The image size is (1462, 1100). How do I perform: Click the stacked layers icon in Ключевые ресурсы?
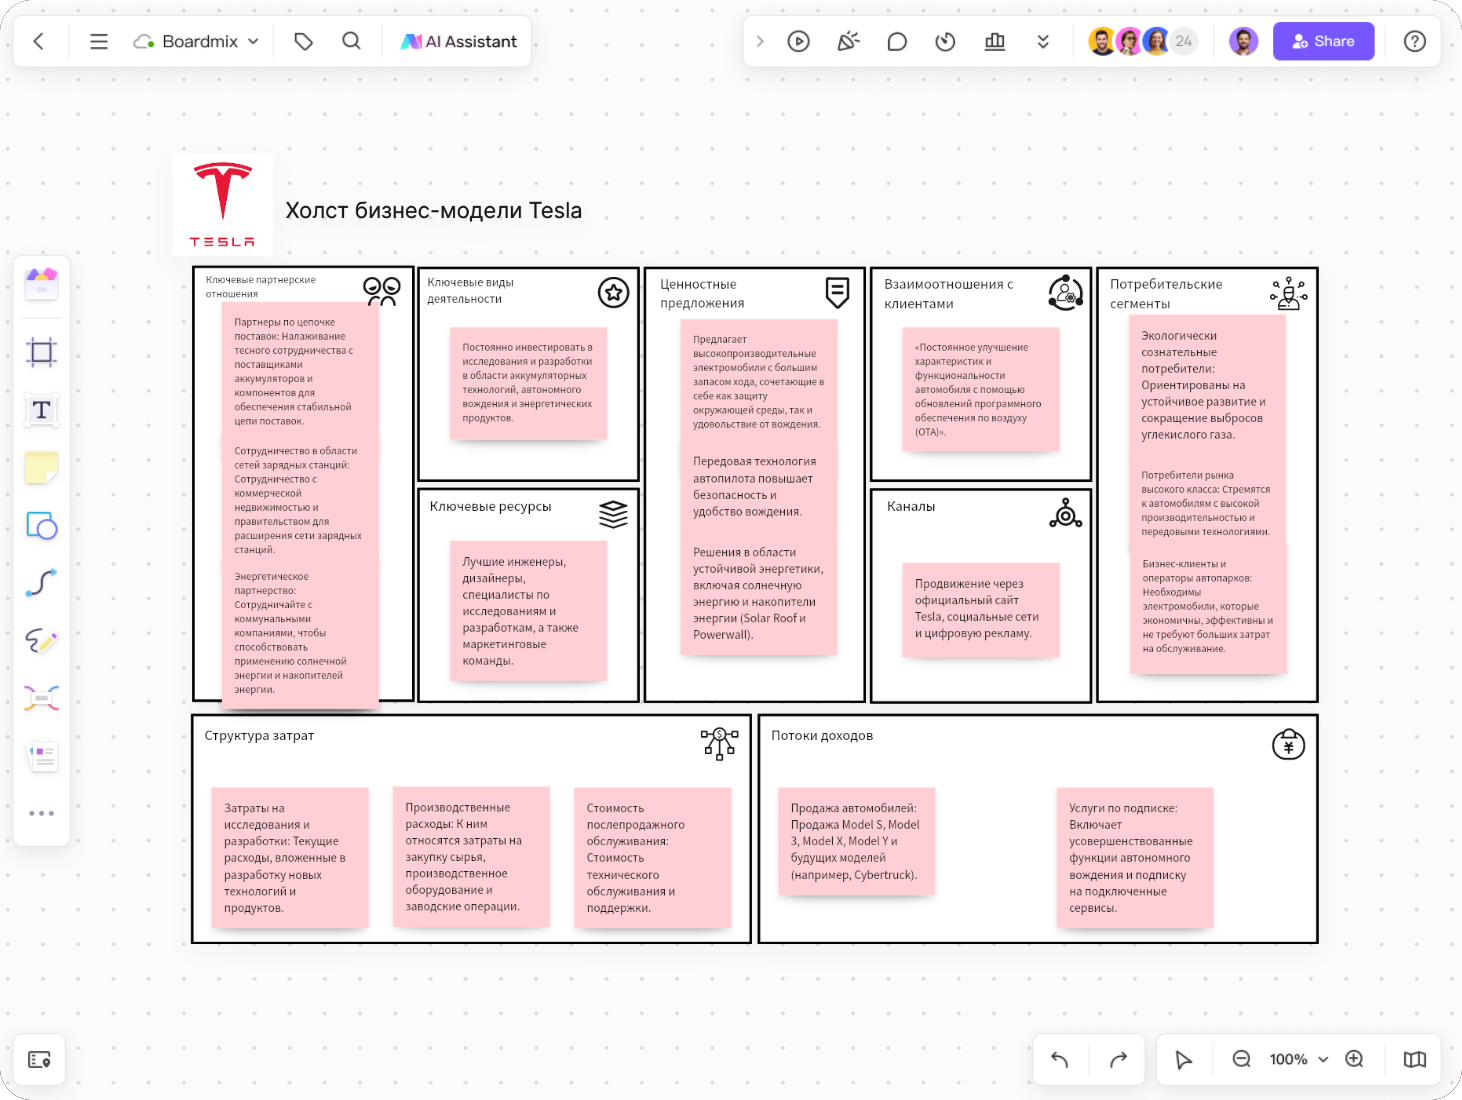613,514
